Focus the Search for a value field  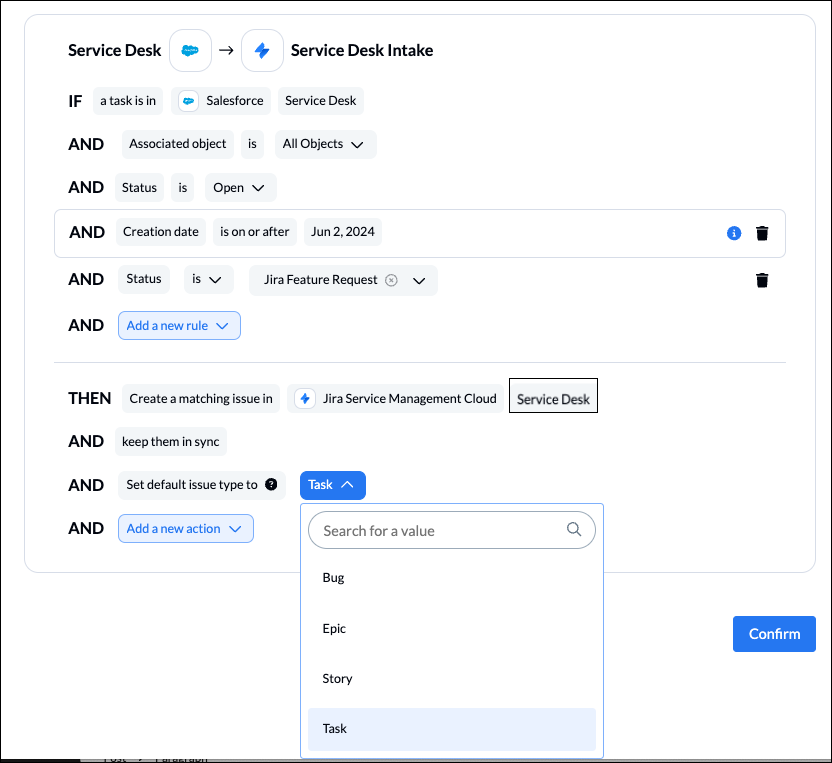coord(452,530)
